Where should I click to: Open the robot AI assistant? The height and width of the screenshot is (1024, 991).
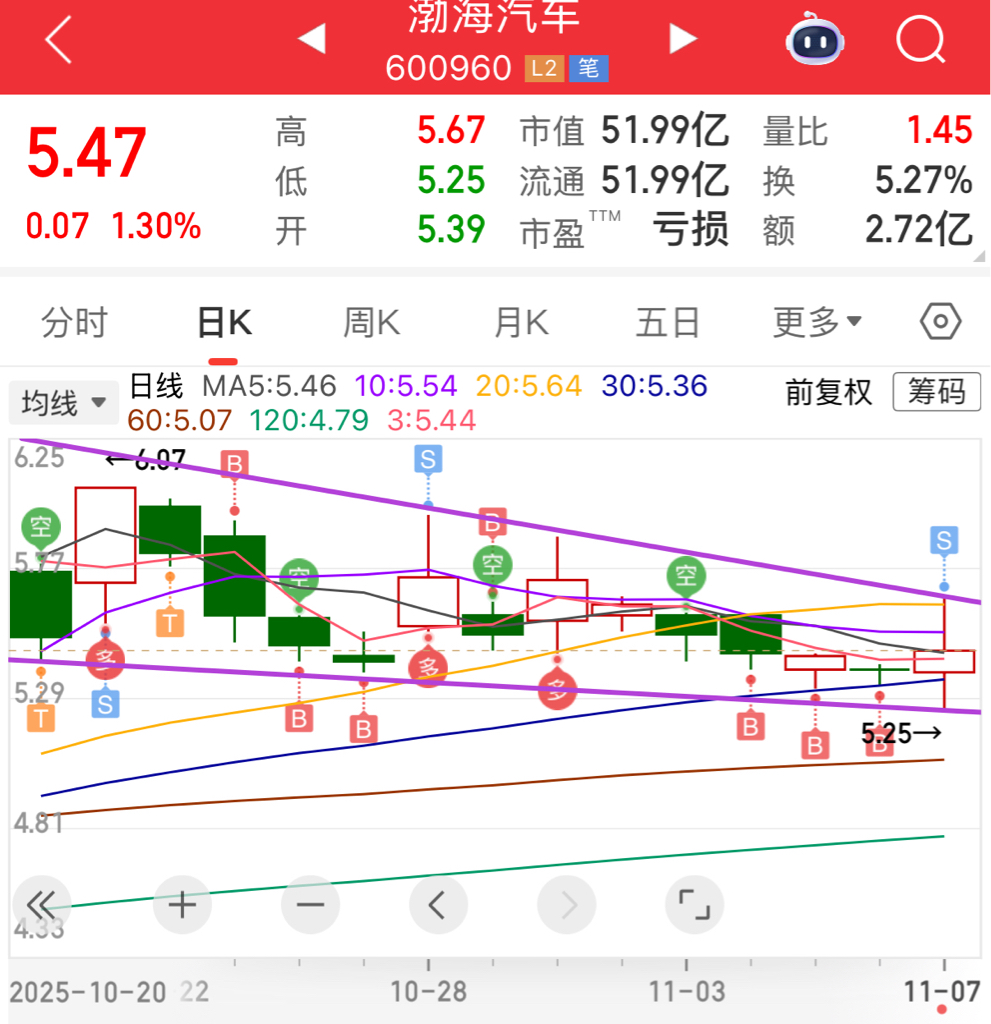(814, 39)
